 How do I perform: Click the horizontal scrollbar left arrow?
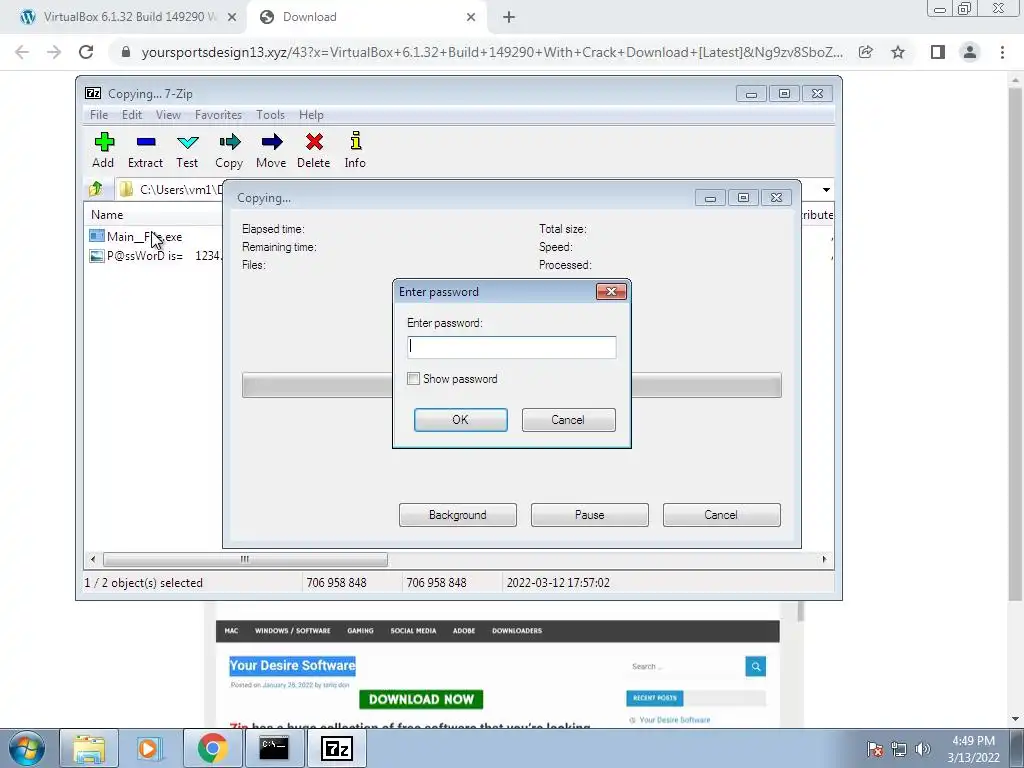pyautogui.click(x=93, y=559)
